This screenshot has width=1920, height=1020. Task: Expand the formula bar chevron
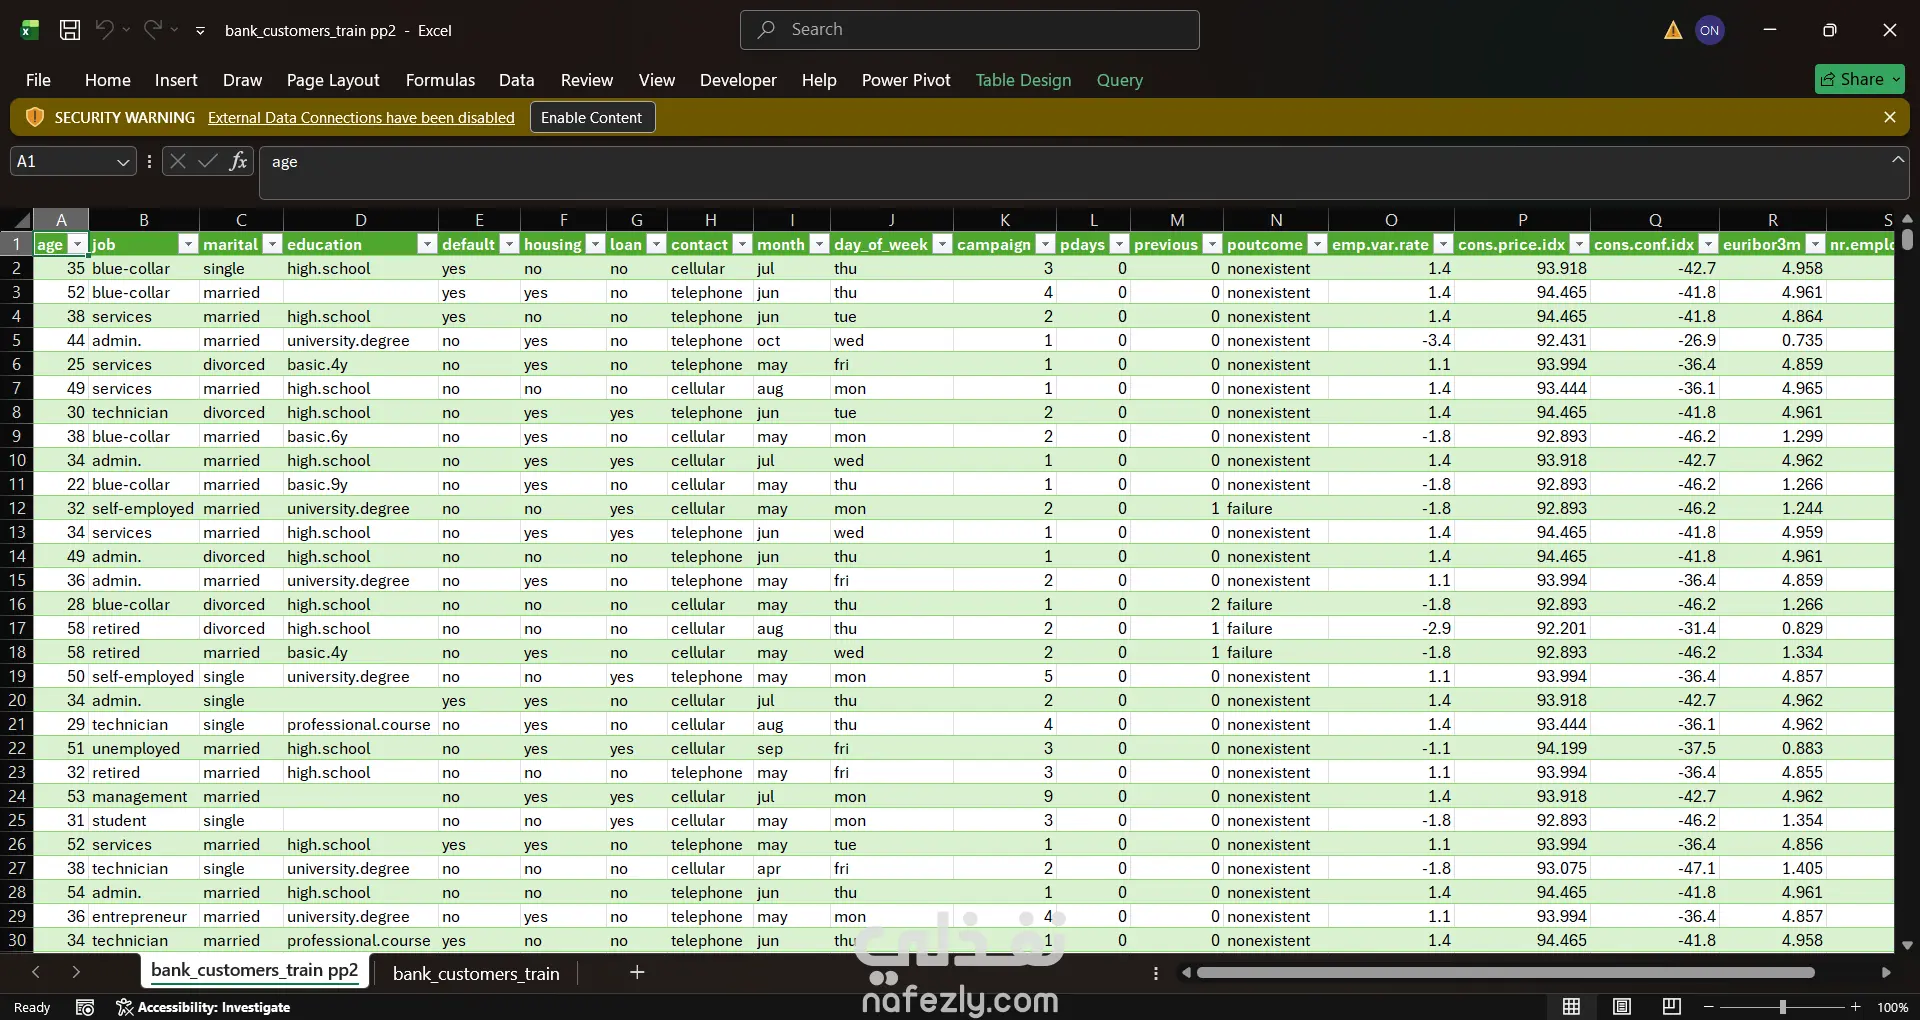1897,159
